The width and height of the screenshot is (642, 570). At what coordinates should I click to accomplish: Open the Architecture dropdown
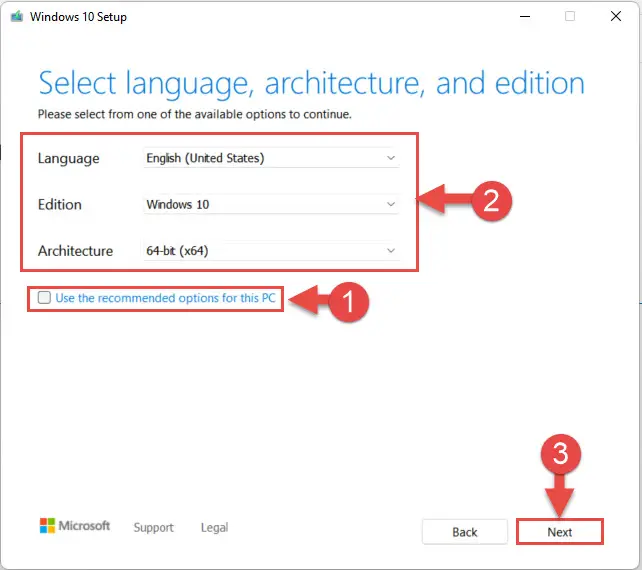(271, 251)
